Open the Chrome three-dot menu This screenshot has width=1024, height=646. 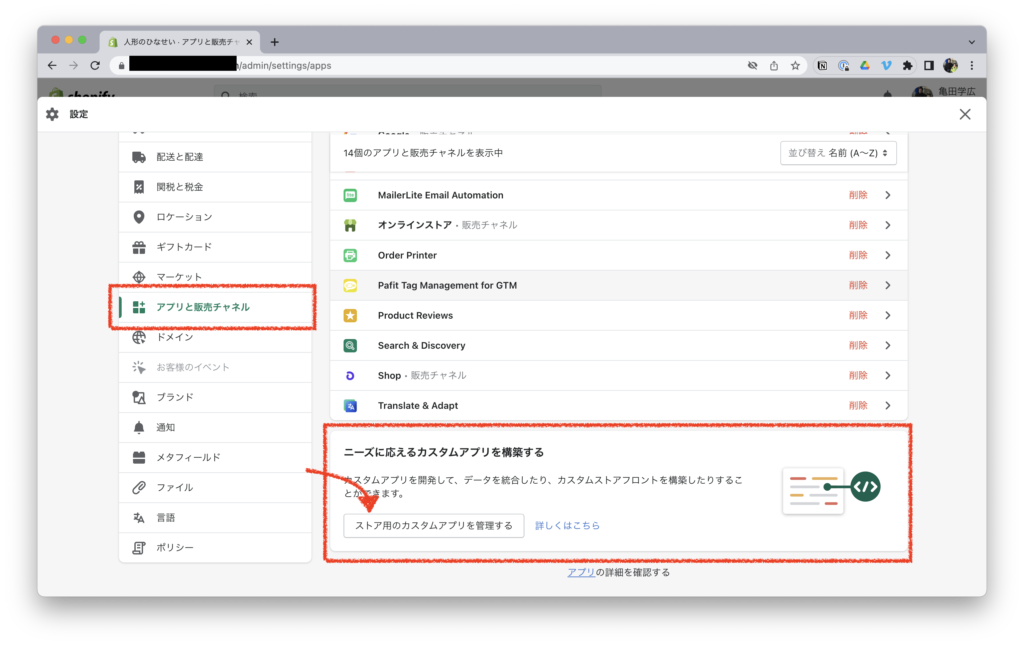[972, 65]
